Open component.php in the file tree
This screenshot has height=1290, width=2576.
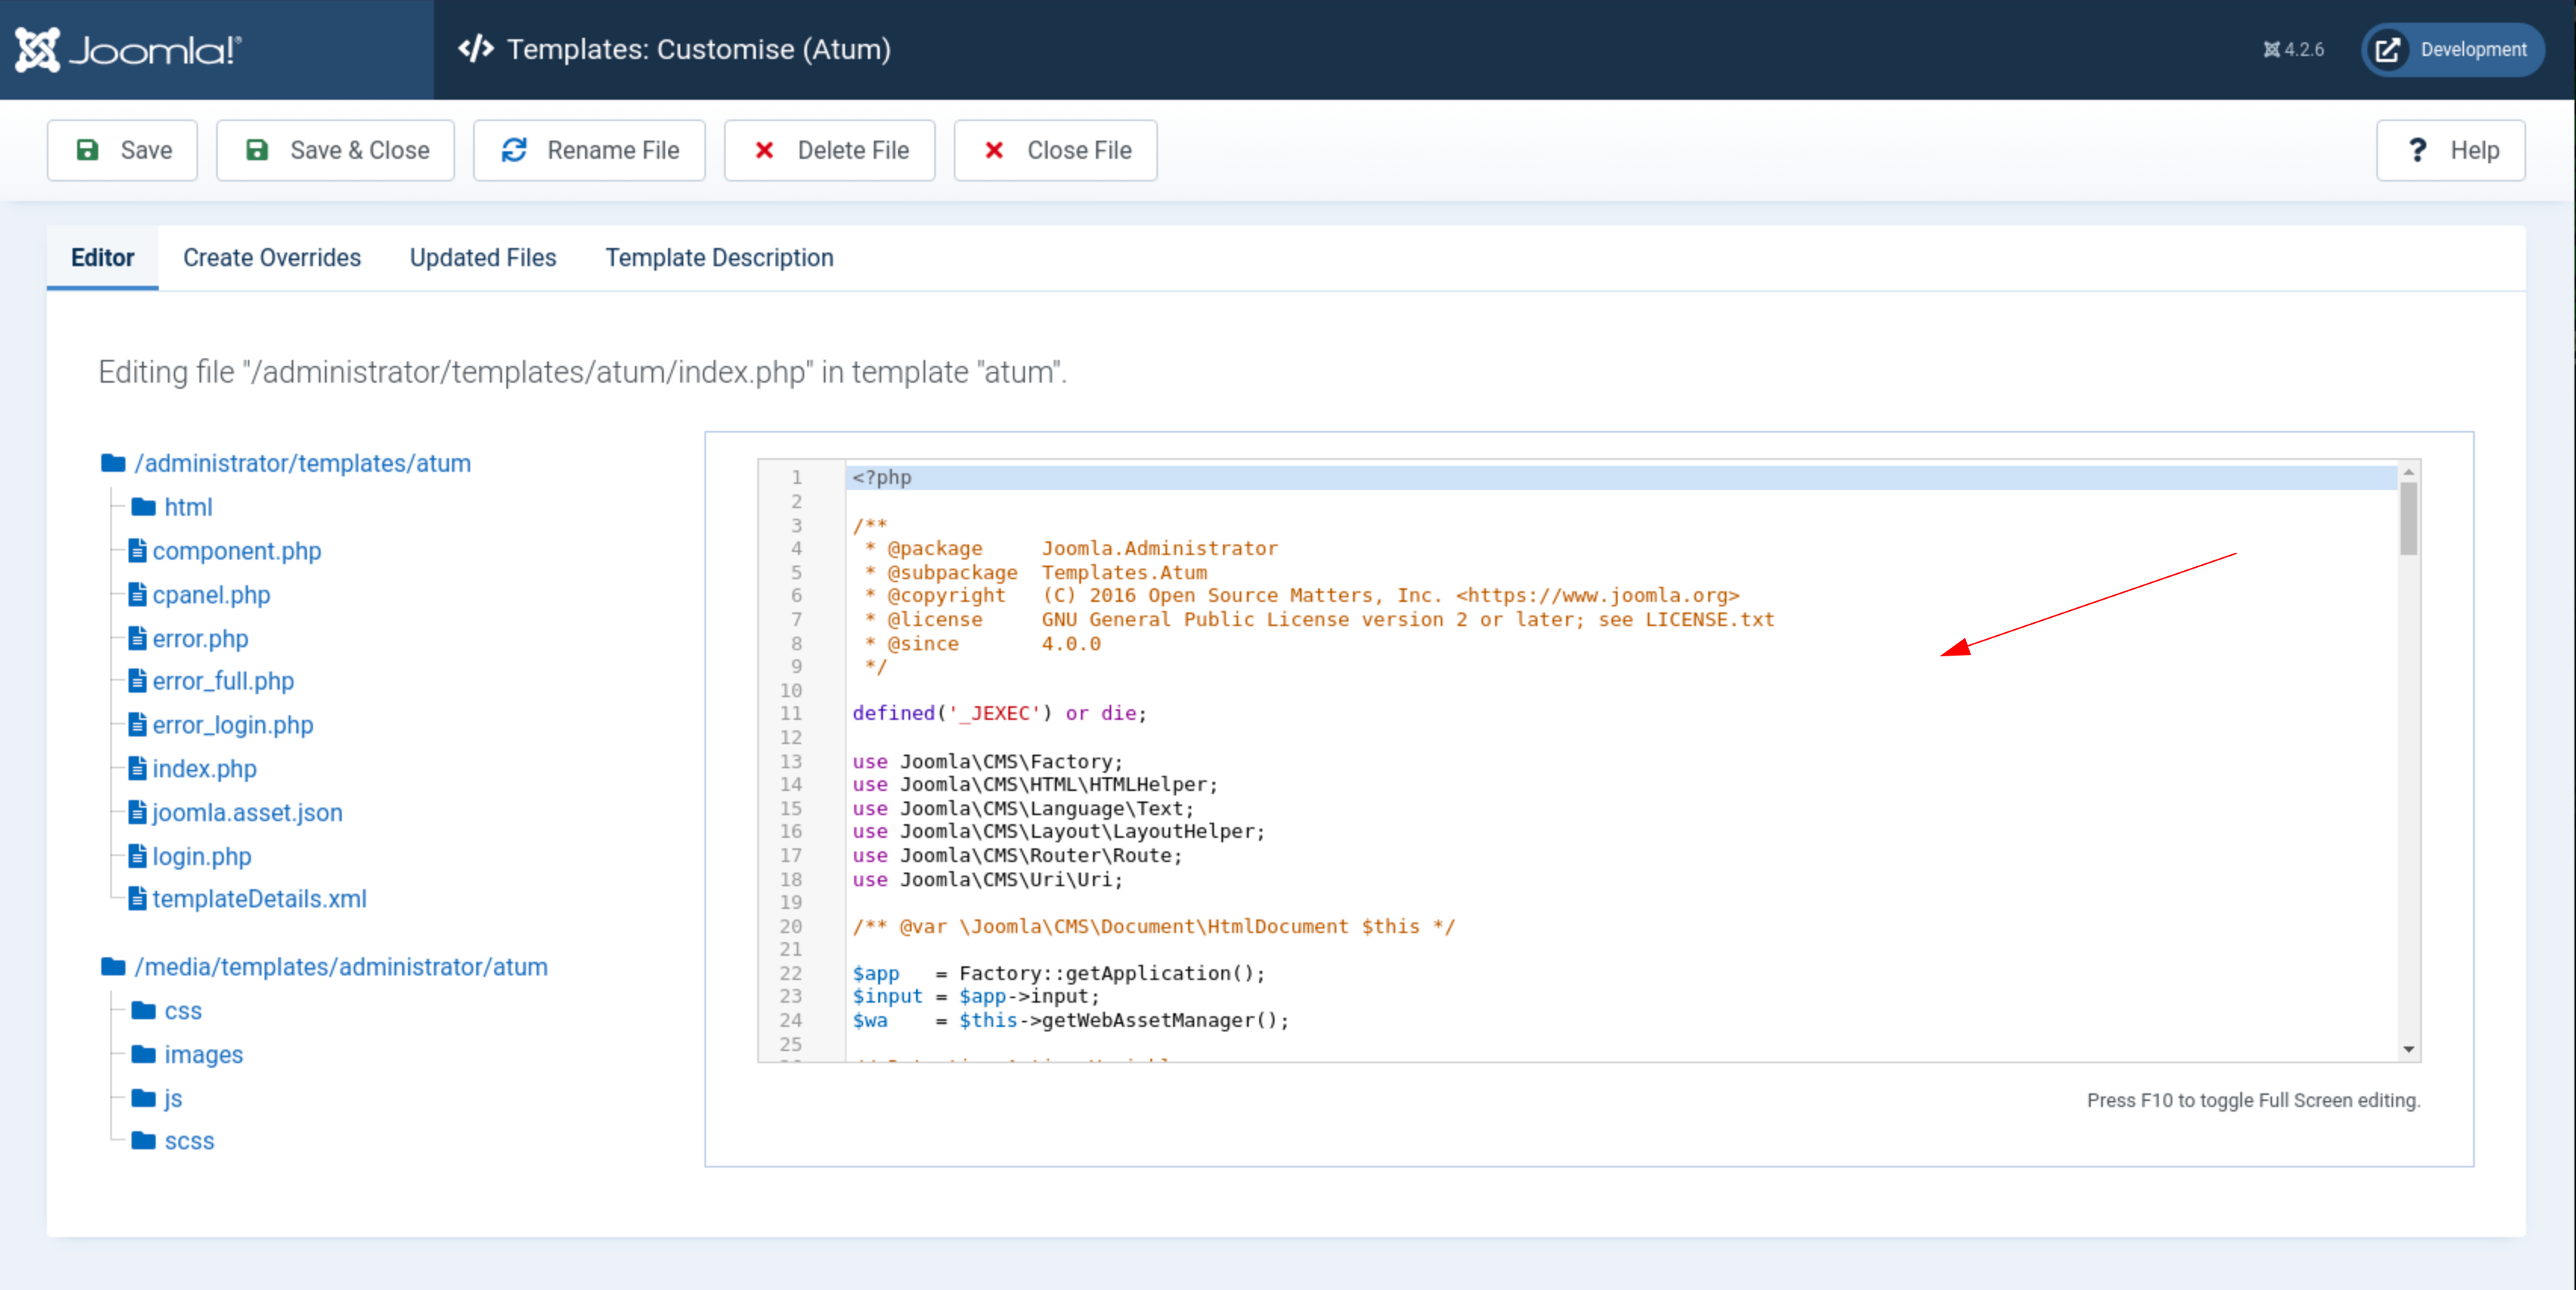pyautogui.click(x=236, y=551)
